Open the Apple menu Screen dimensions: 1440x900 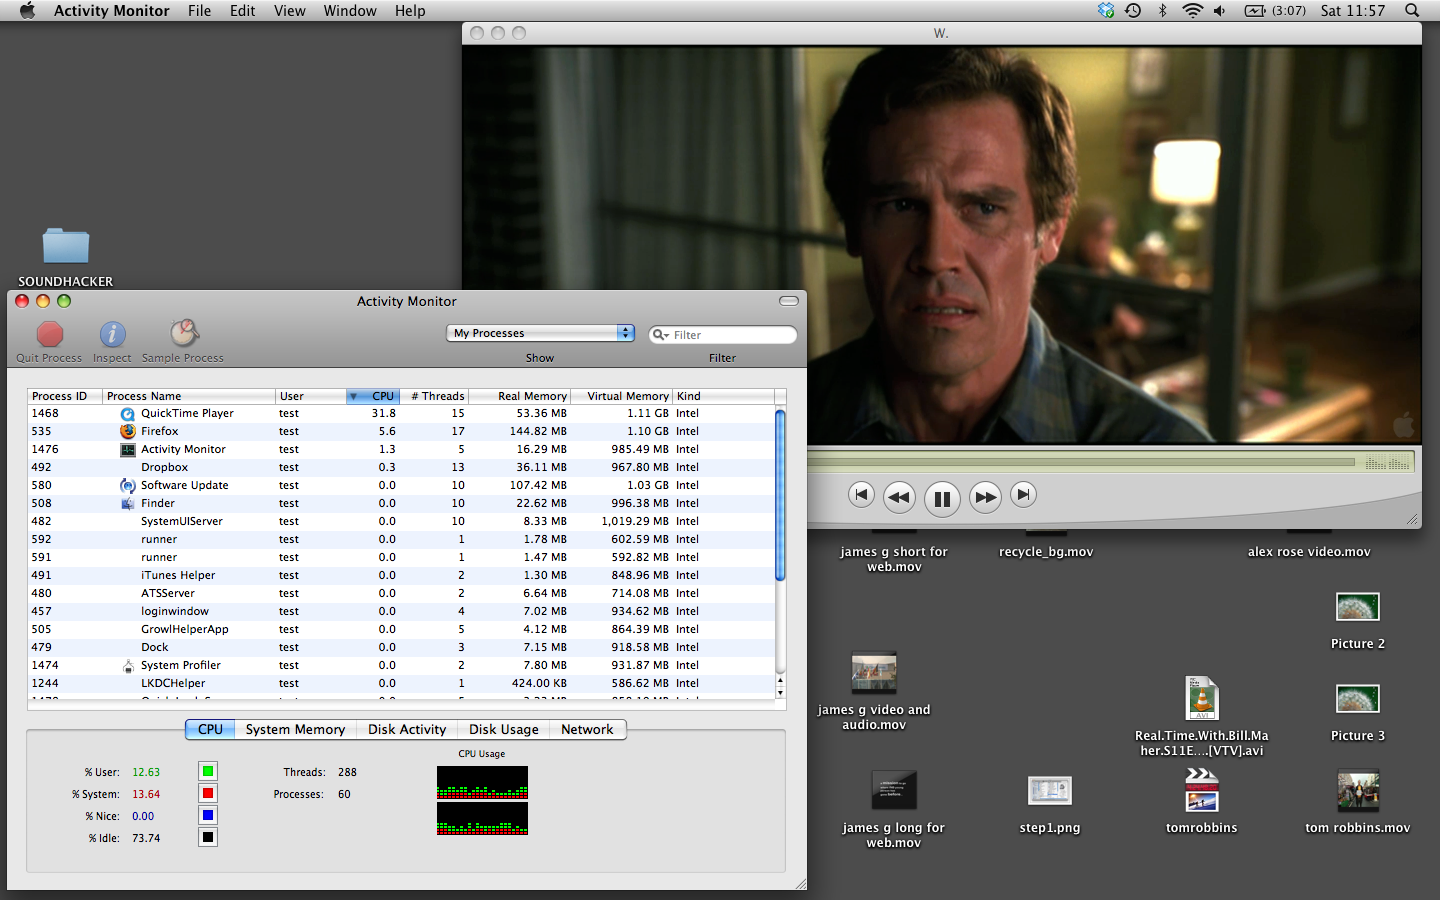point(27,11)
